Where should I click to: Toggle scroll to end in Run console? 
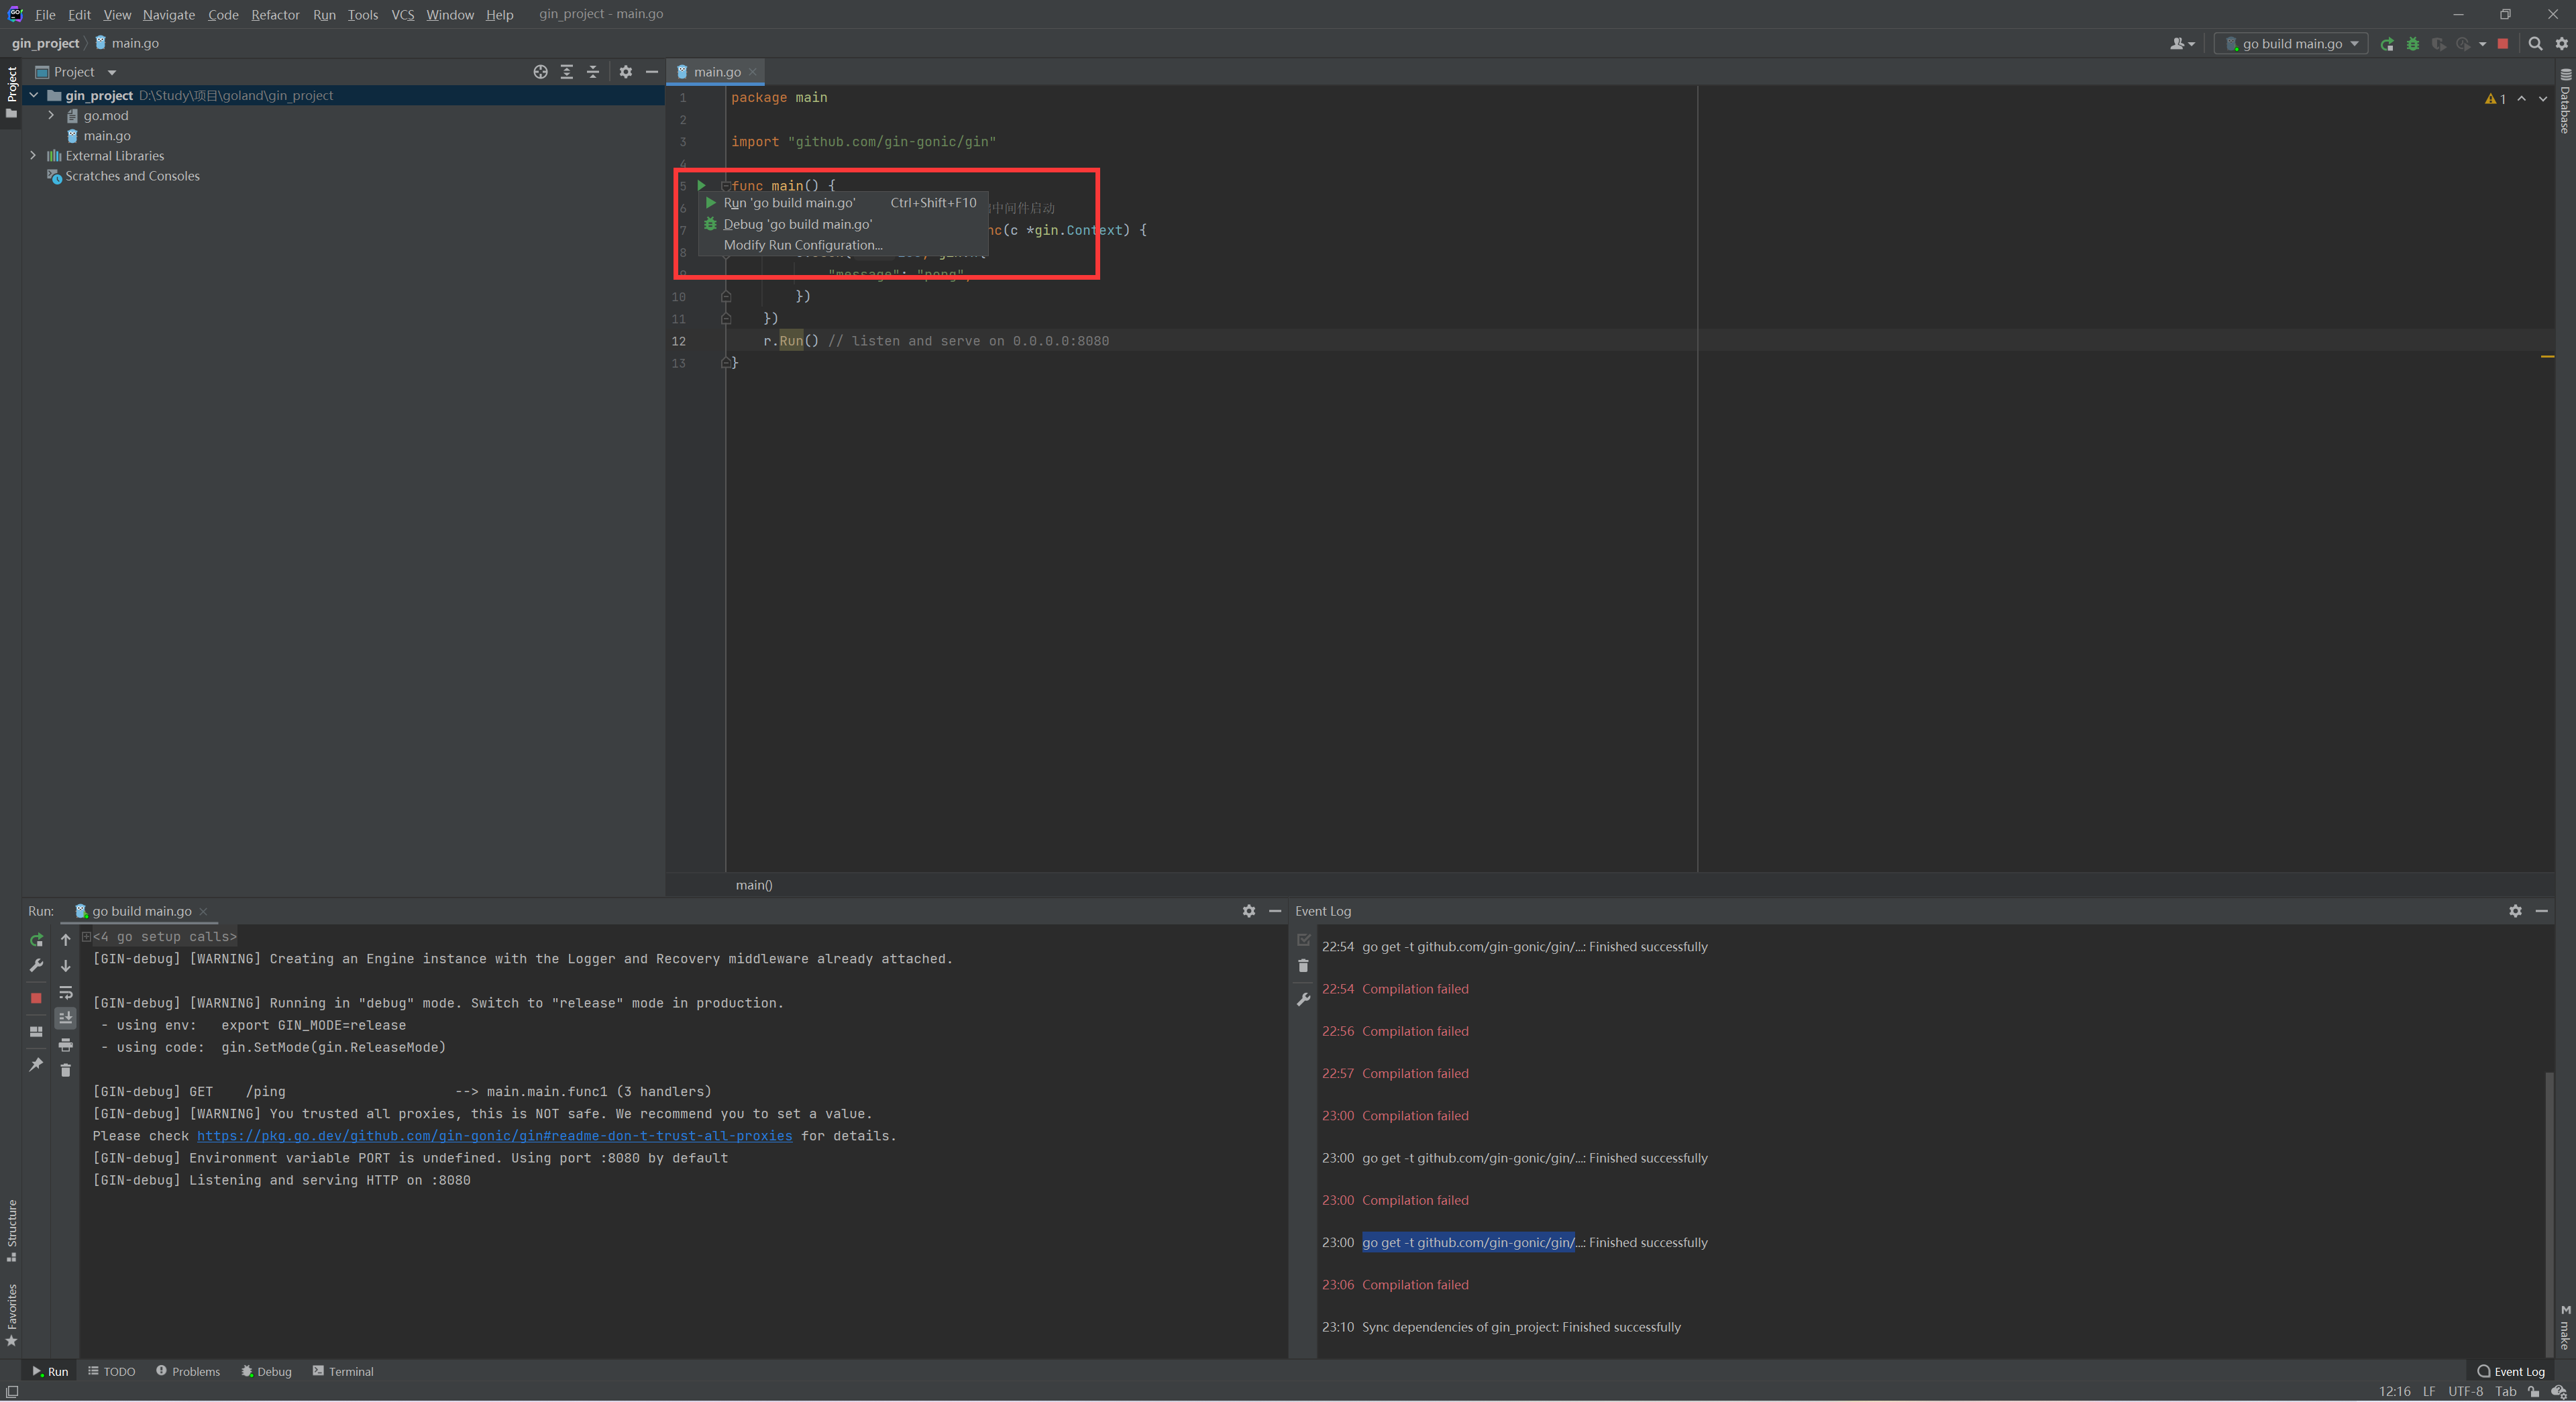click(x=66, y=1018)
